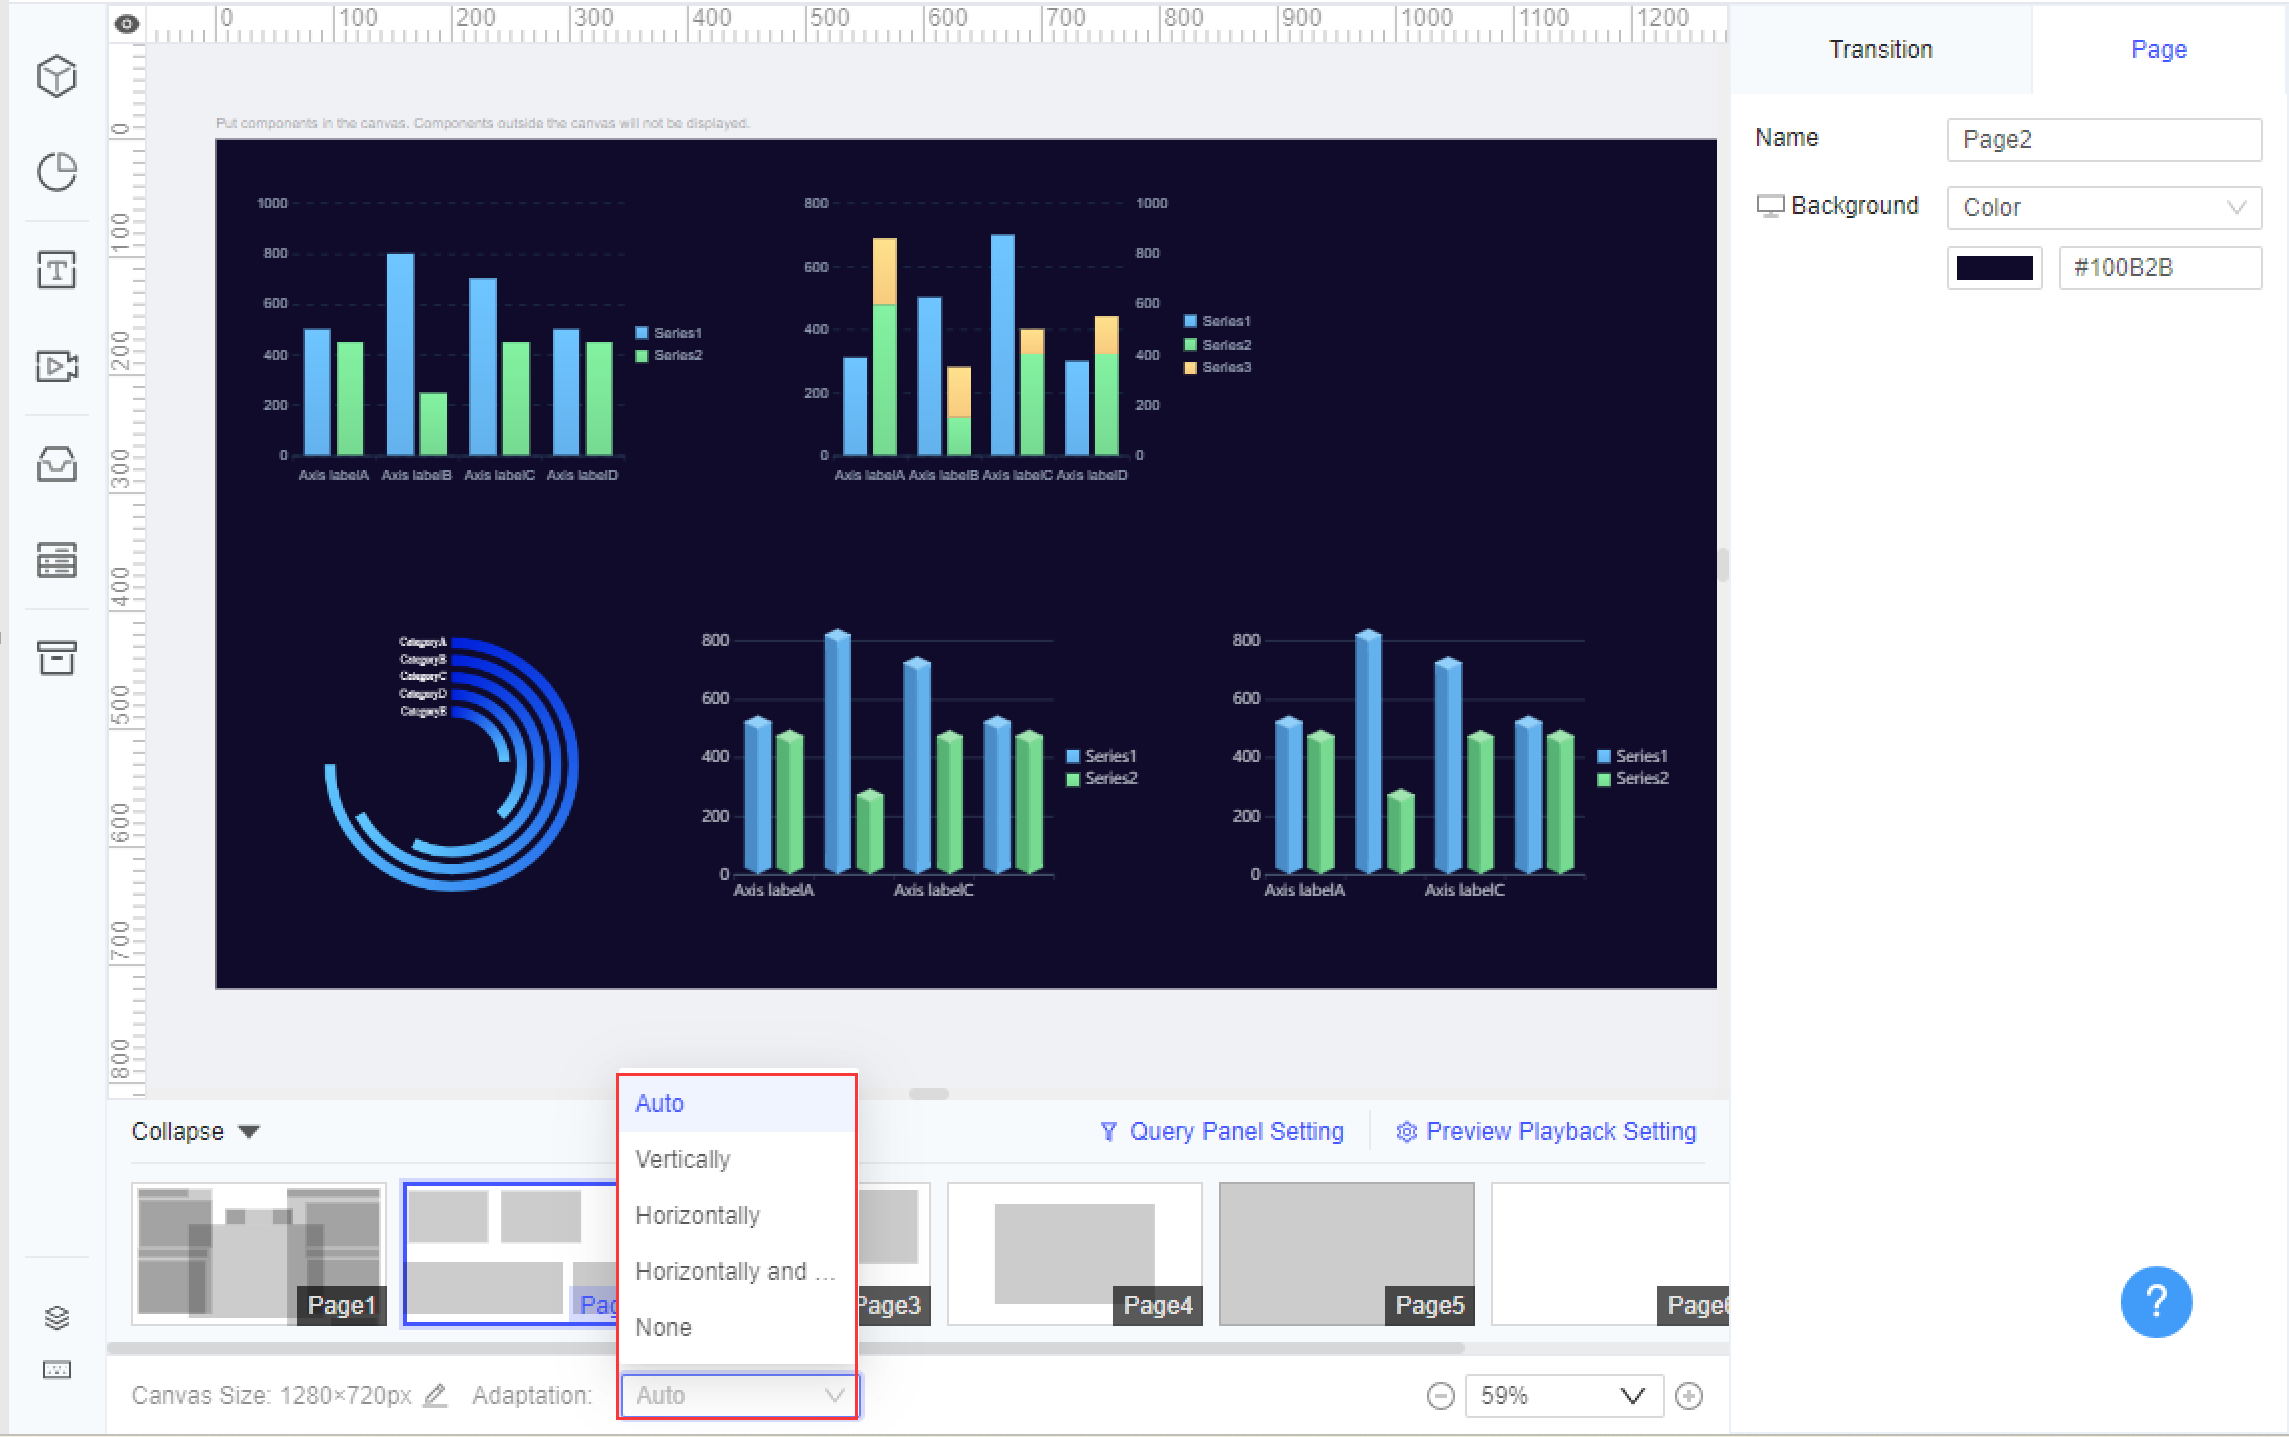Select the container component icon
Screen dimensions: 2289x1437
pyautogui.click(x=56, y=658)
